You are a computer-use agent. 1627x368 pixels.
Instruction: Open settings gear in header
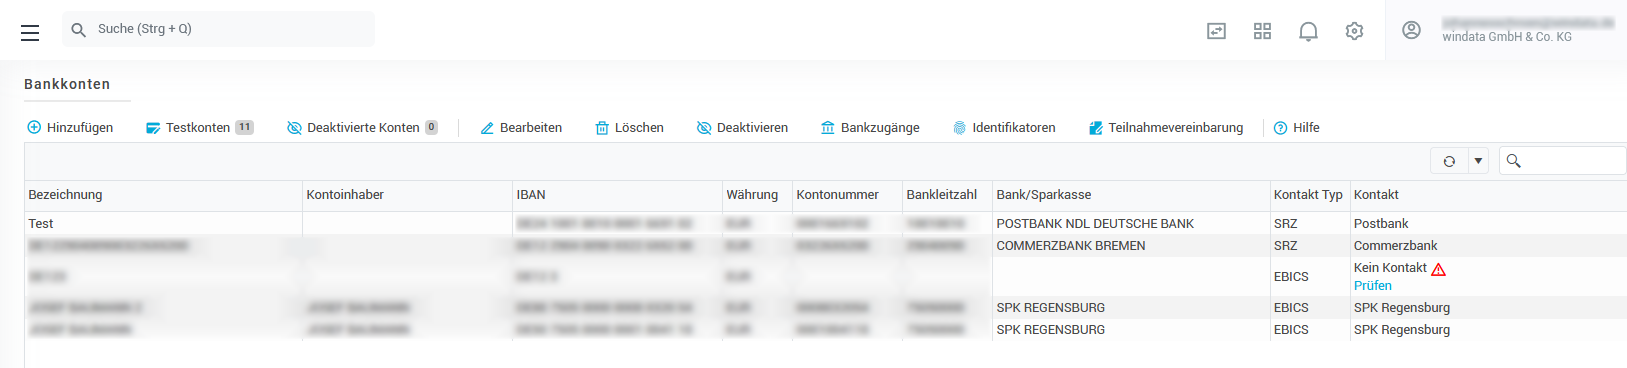coord(1354,31)
